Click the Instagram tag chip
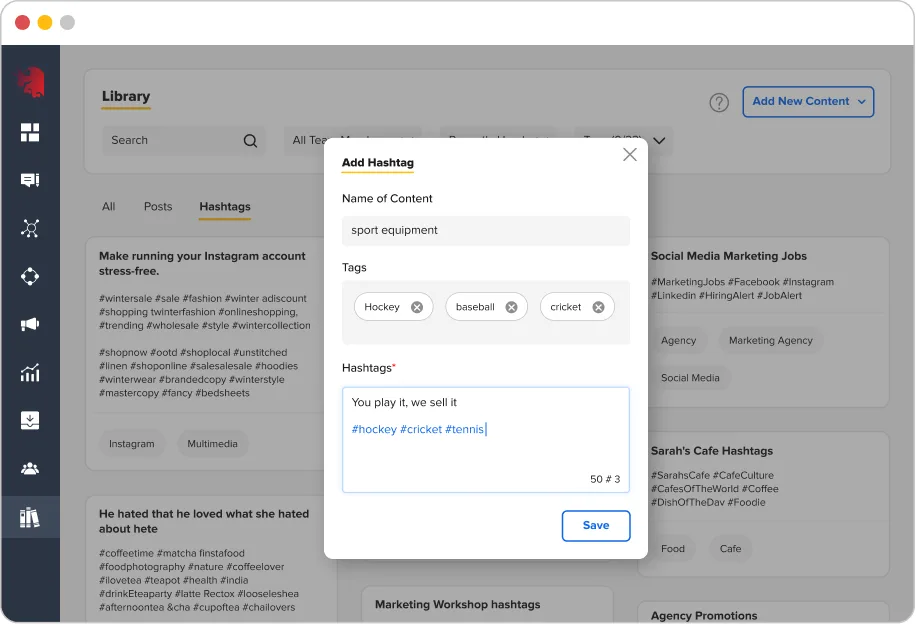The width and height of the screenshot is (916, 625). [x=131, y=444]
